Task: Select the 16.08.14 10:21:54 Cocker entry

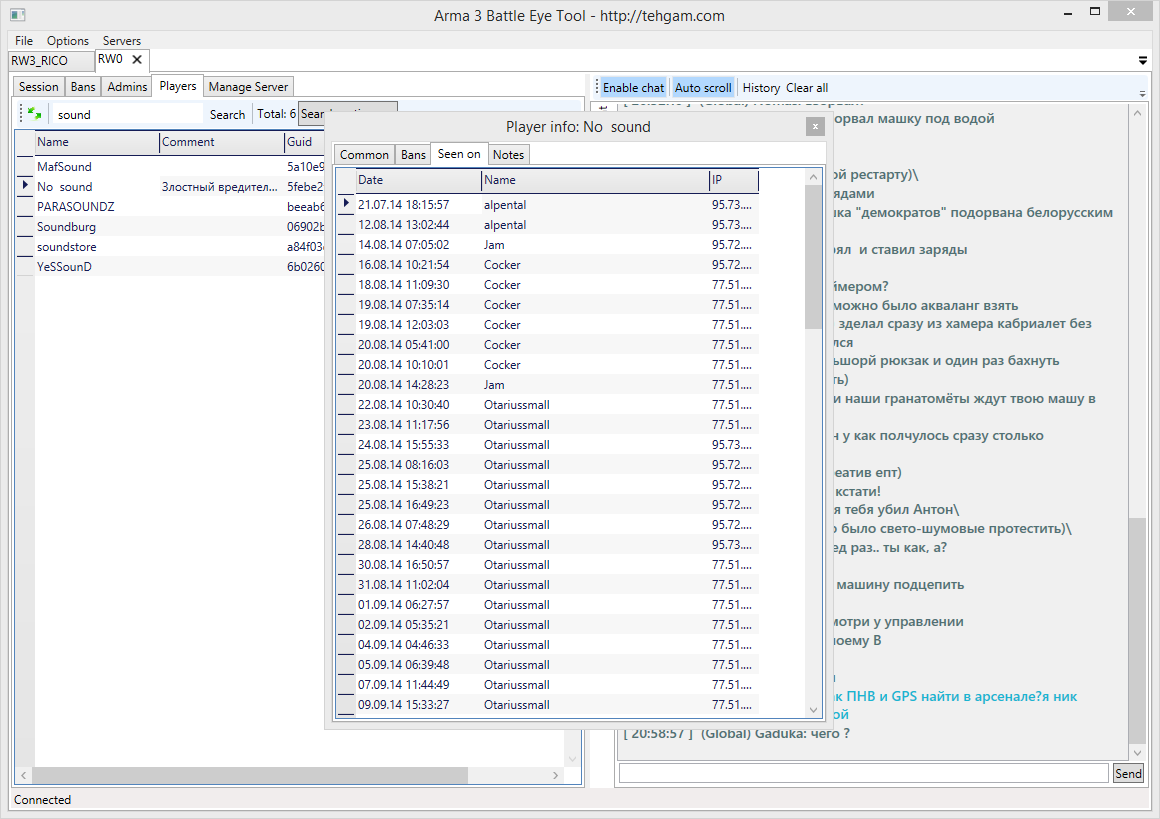Action: [x=548, y=264]
